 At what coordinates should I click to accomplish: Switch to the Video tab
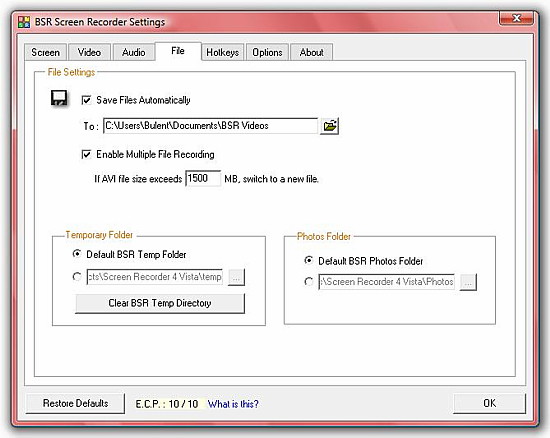point(89,52)
